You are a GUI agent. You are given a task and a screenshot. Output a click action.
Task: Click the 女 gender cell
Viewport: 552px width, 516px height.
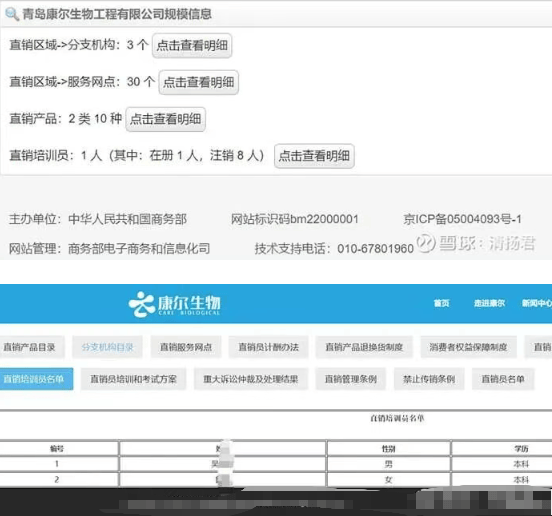pyautogui.click(x=389, y=479)
